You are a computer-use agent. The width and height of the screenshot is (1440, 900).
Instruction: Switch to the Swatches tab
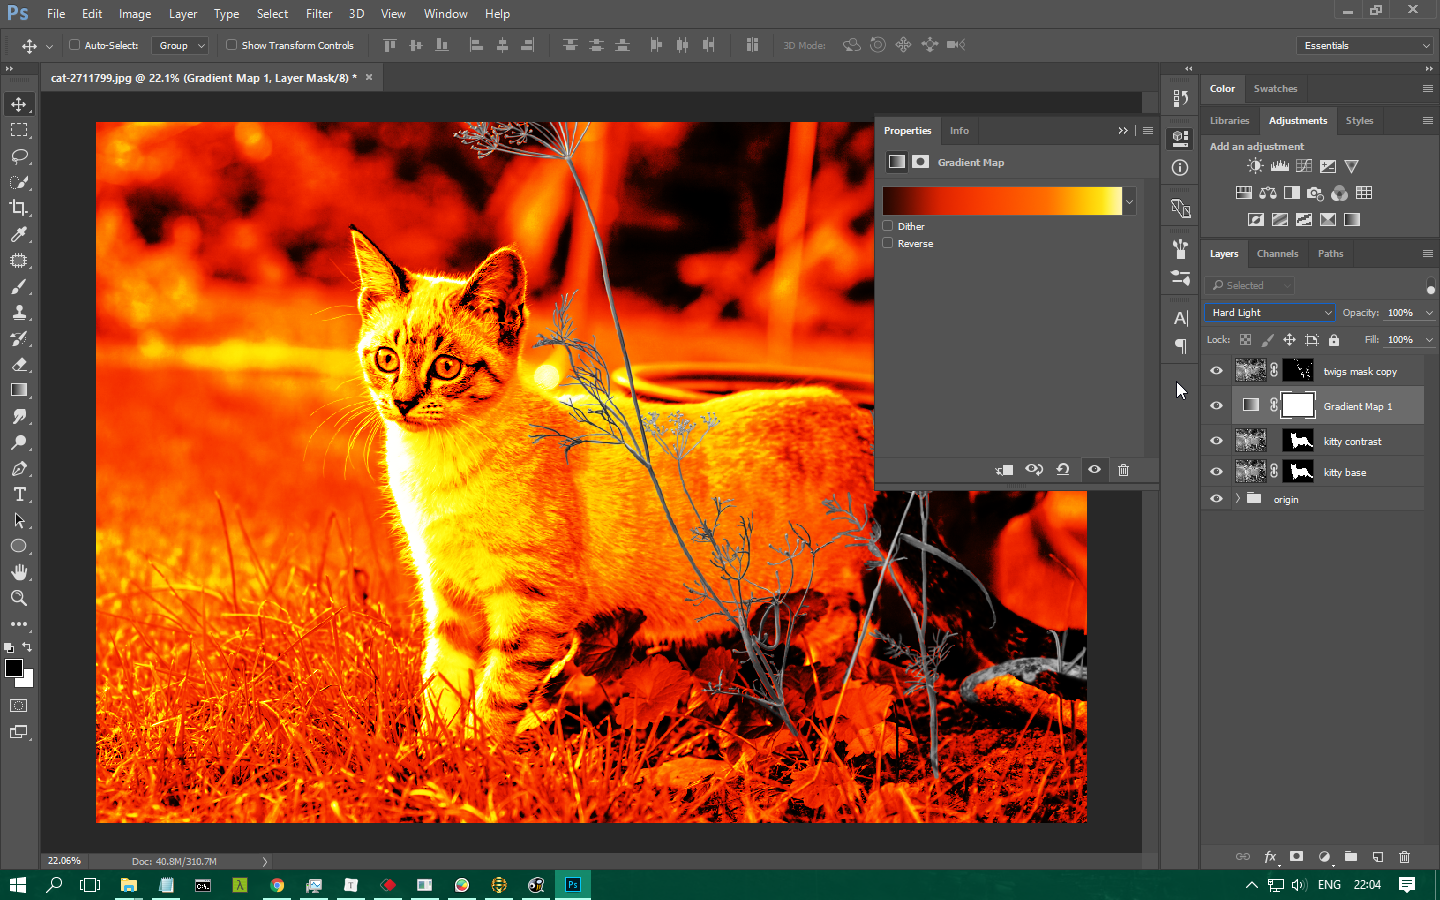(x=1275, y=89)
